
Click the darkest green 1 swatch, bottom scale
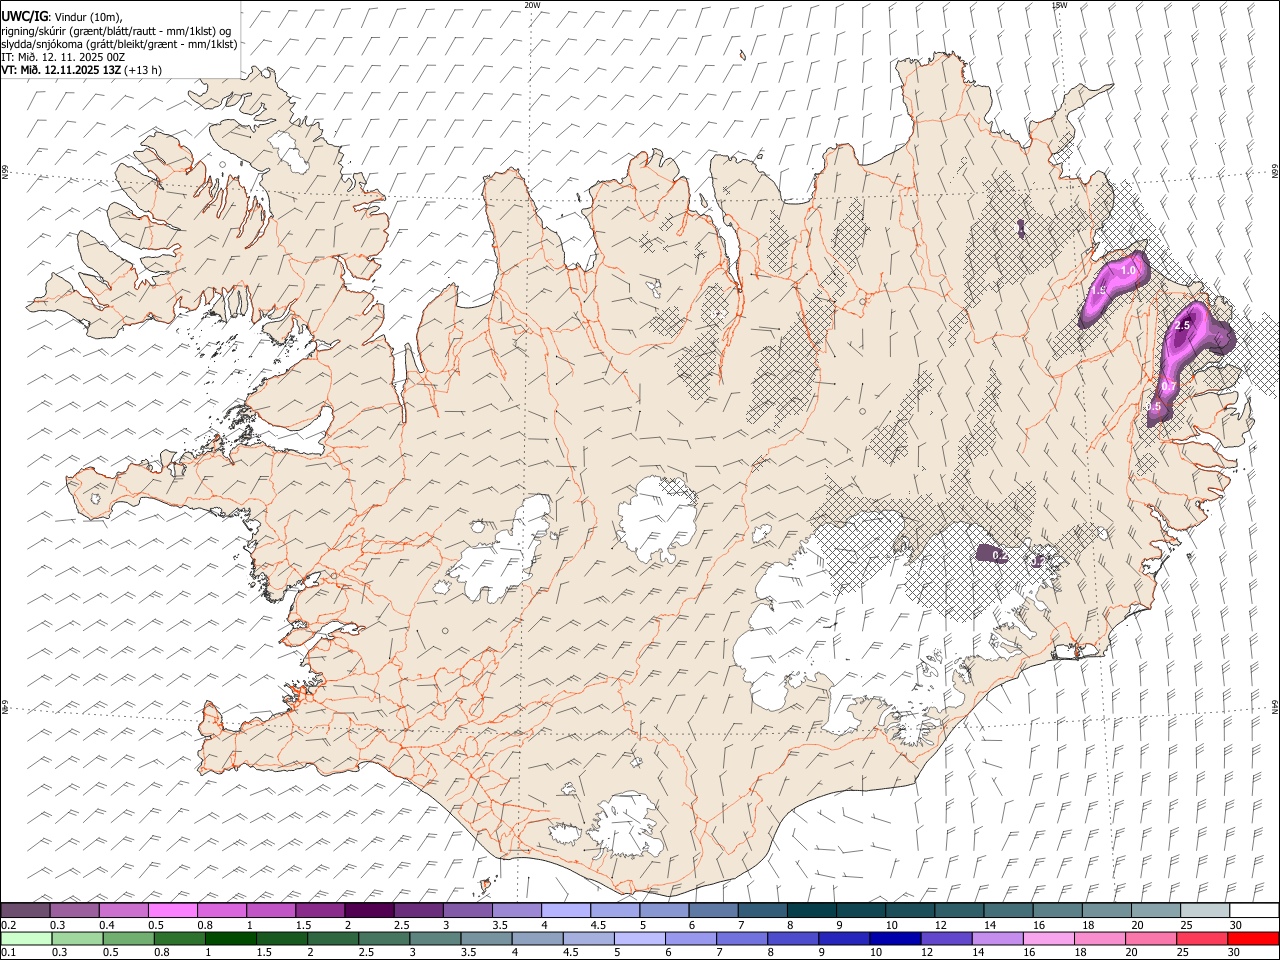pyautogui.click(x=230, y=939)
